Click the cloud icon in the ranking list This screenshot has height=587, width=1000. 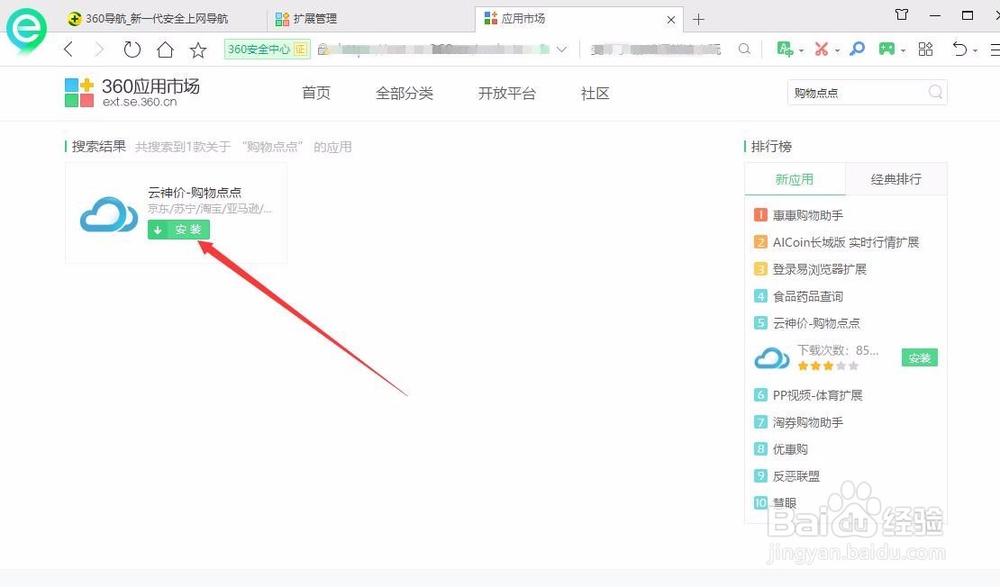tap(772, 358)
